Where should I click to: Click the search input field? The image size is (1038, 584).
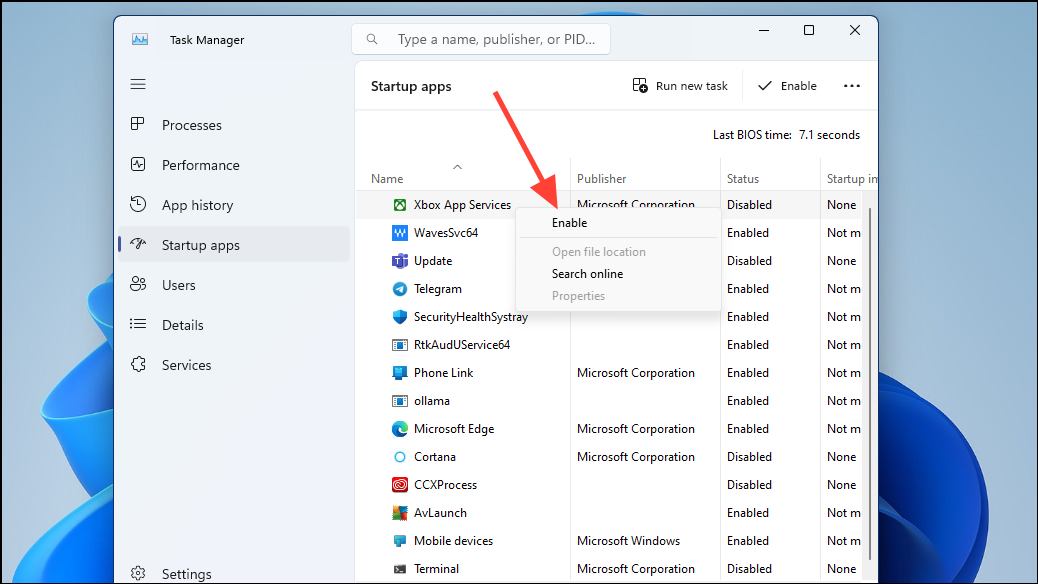pos(481,39)
